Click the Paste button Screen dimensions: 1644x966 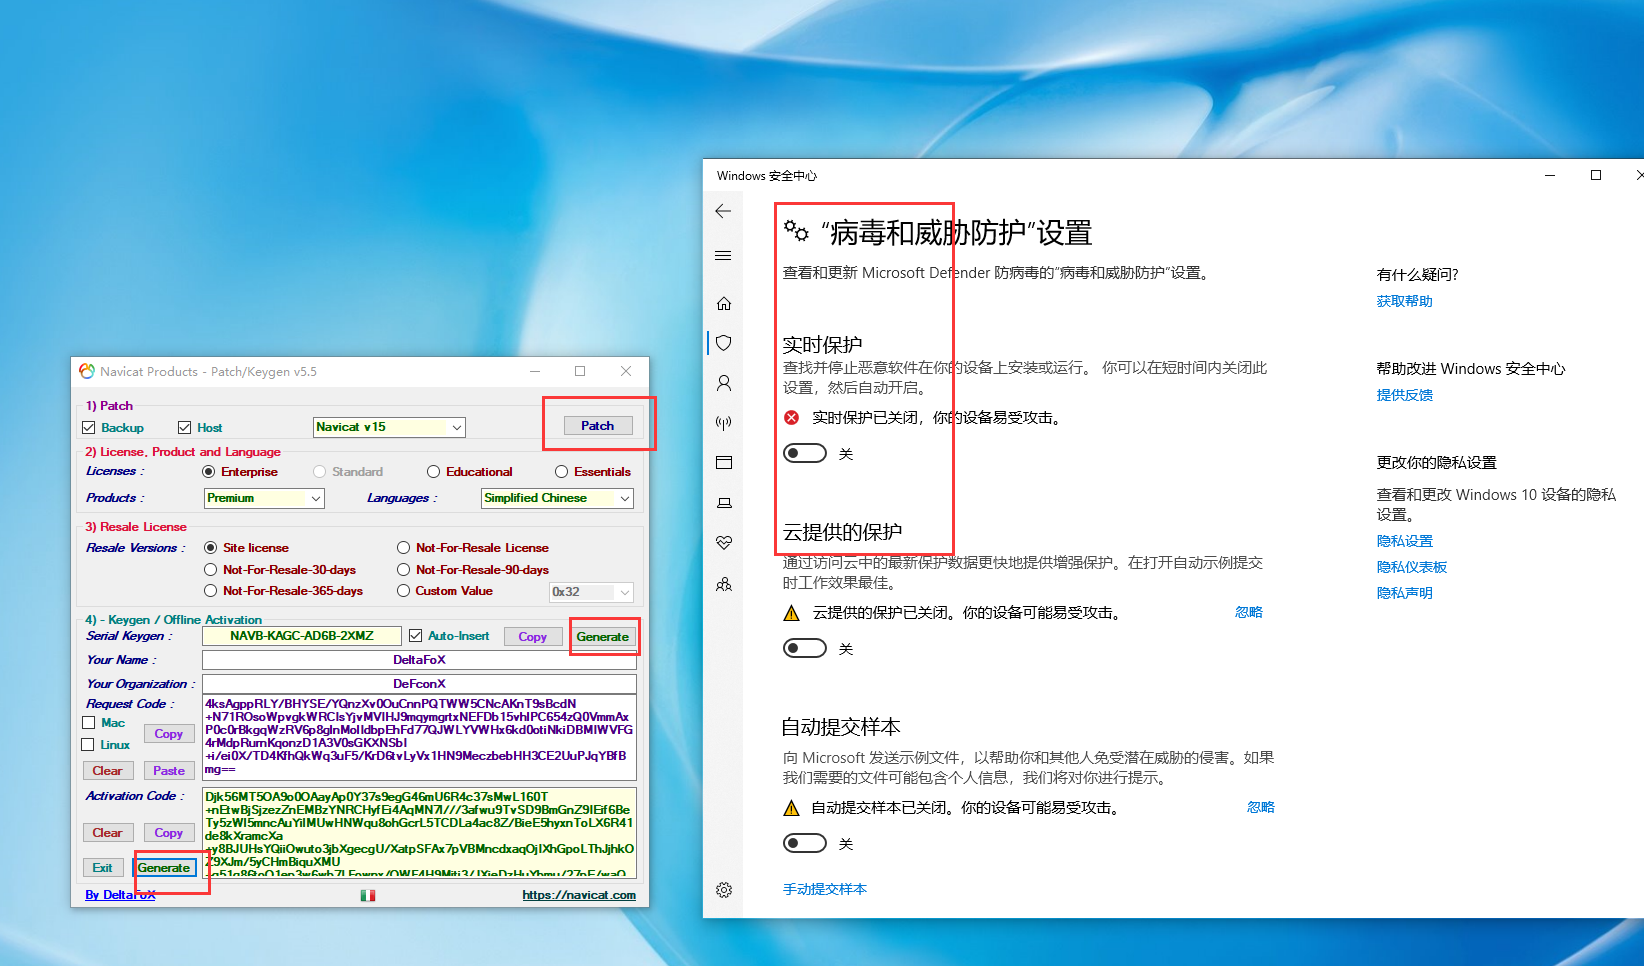point(169,771)
